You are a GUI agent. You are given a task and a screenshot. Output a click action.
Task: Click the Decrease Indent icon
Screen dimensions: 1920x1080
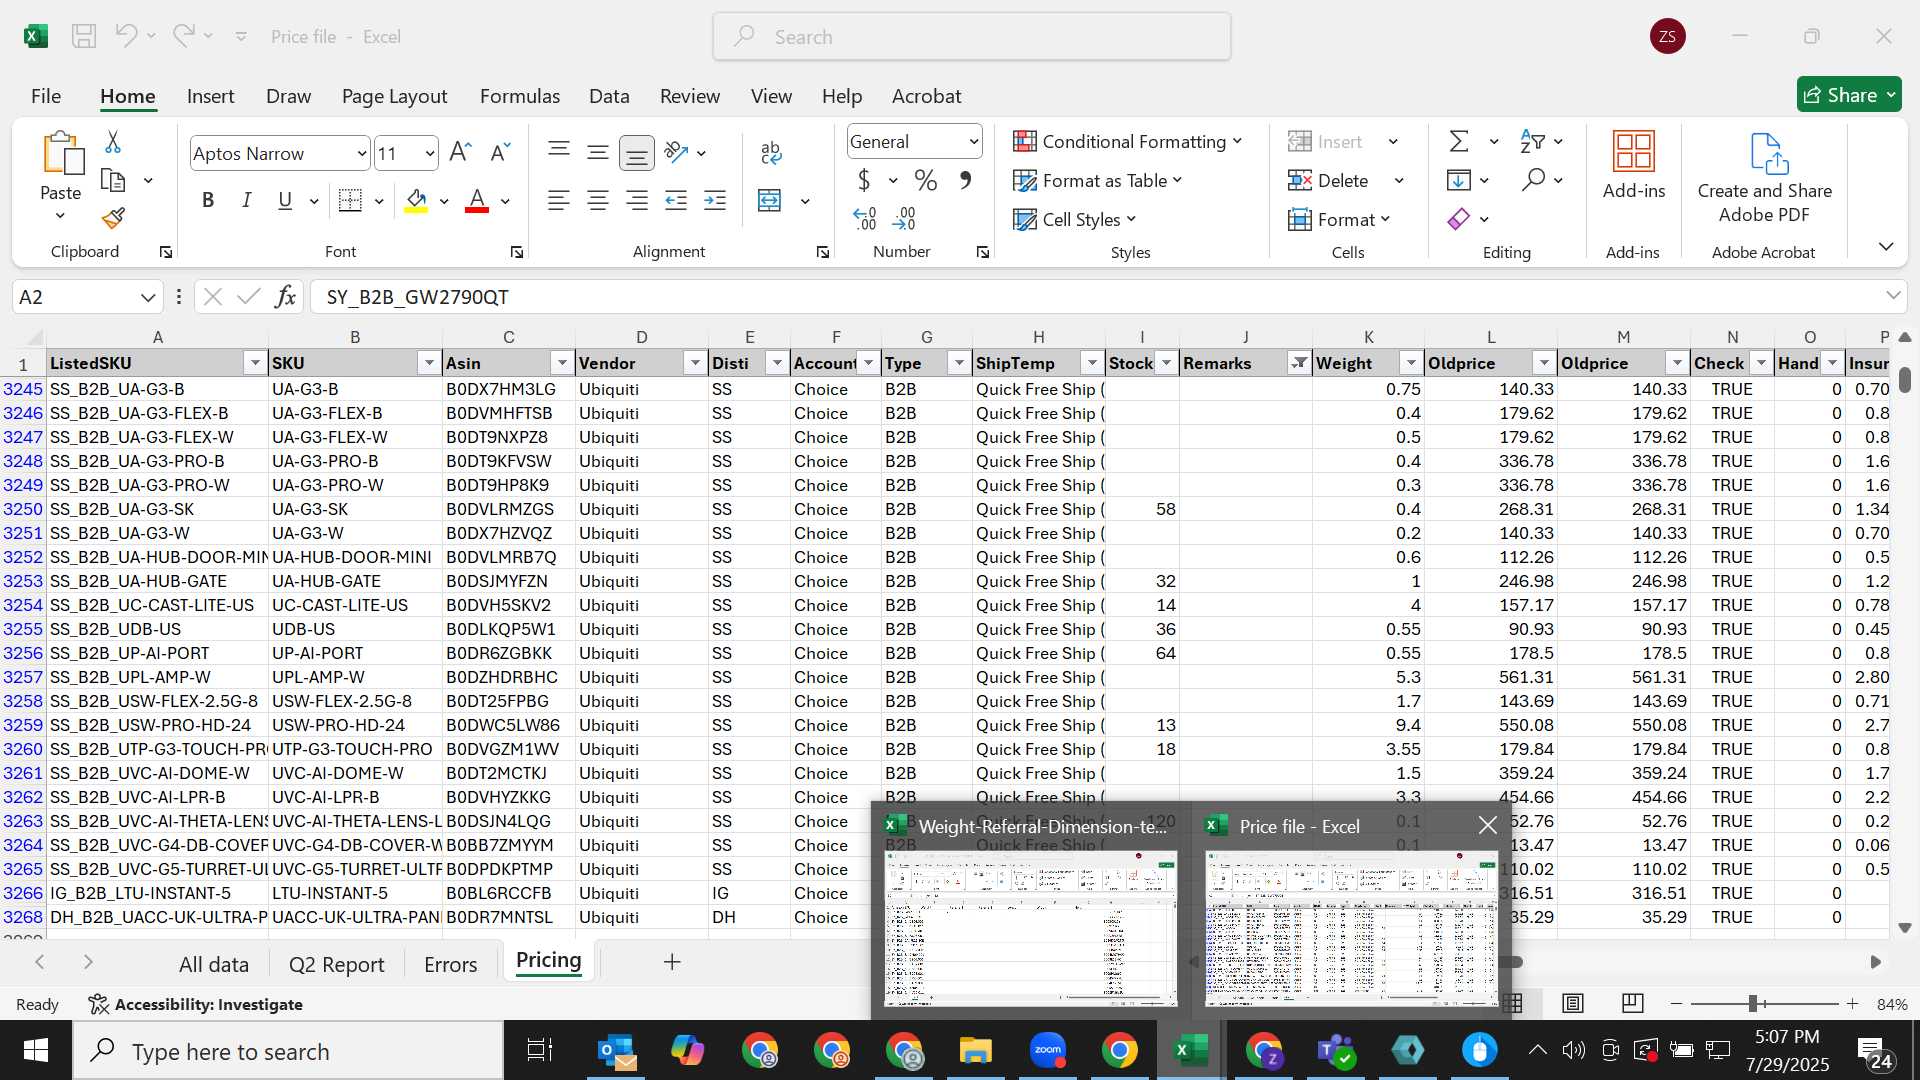coord(676,200)
